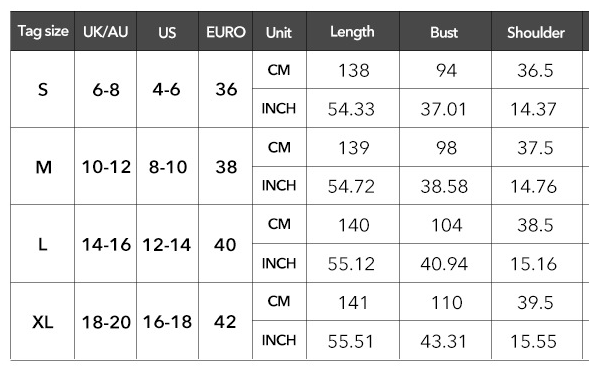Select the Bust column header
This screenshot has width=589, height=368.
(x=445, y=31)
